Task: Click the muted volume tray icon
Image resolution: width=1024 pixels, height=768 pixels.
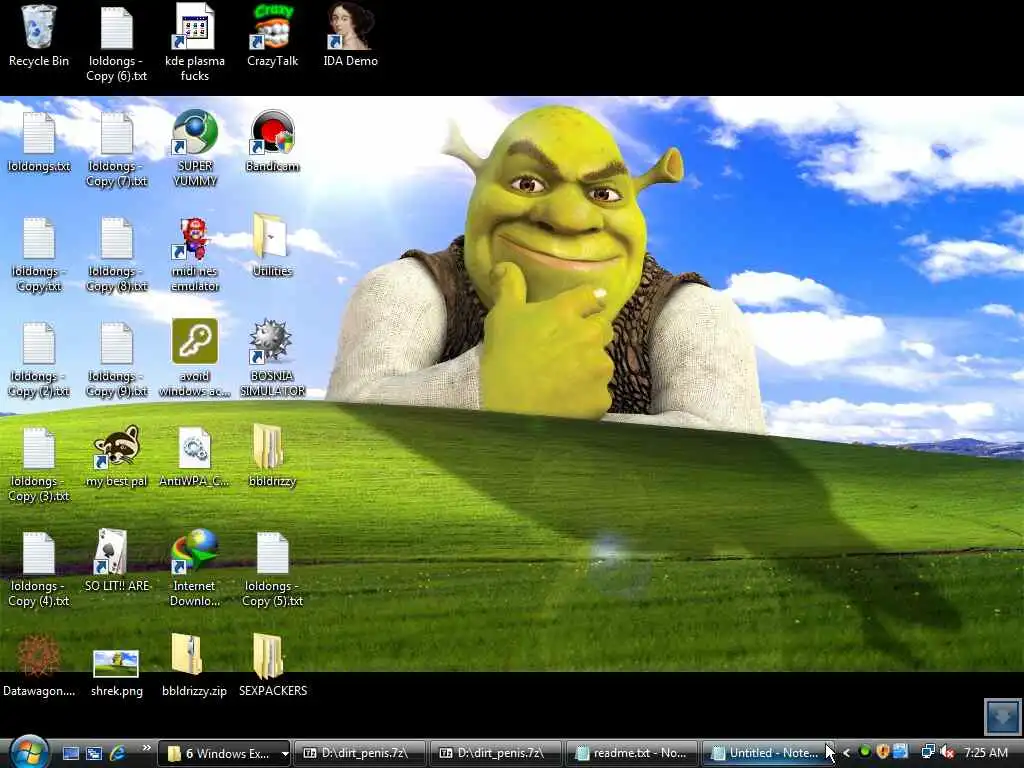Action: (948, 752)
